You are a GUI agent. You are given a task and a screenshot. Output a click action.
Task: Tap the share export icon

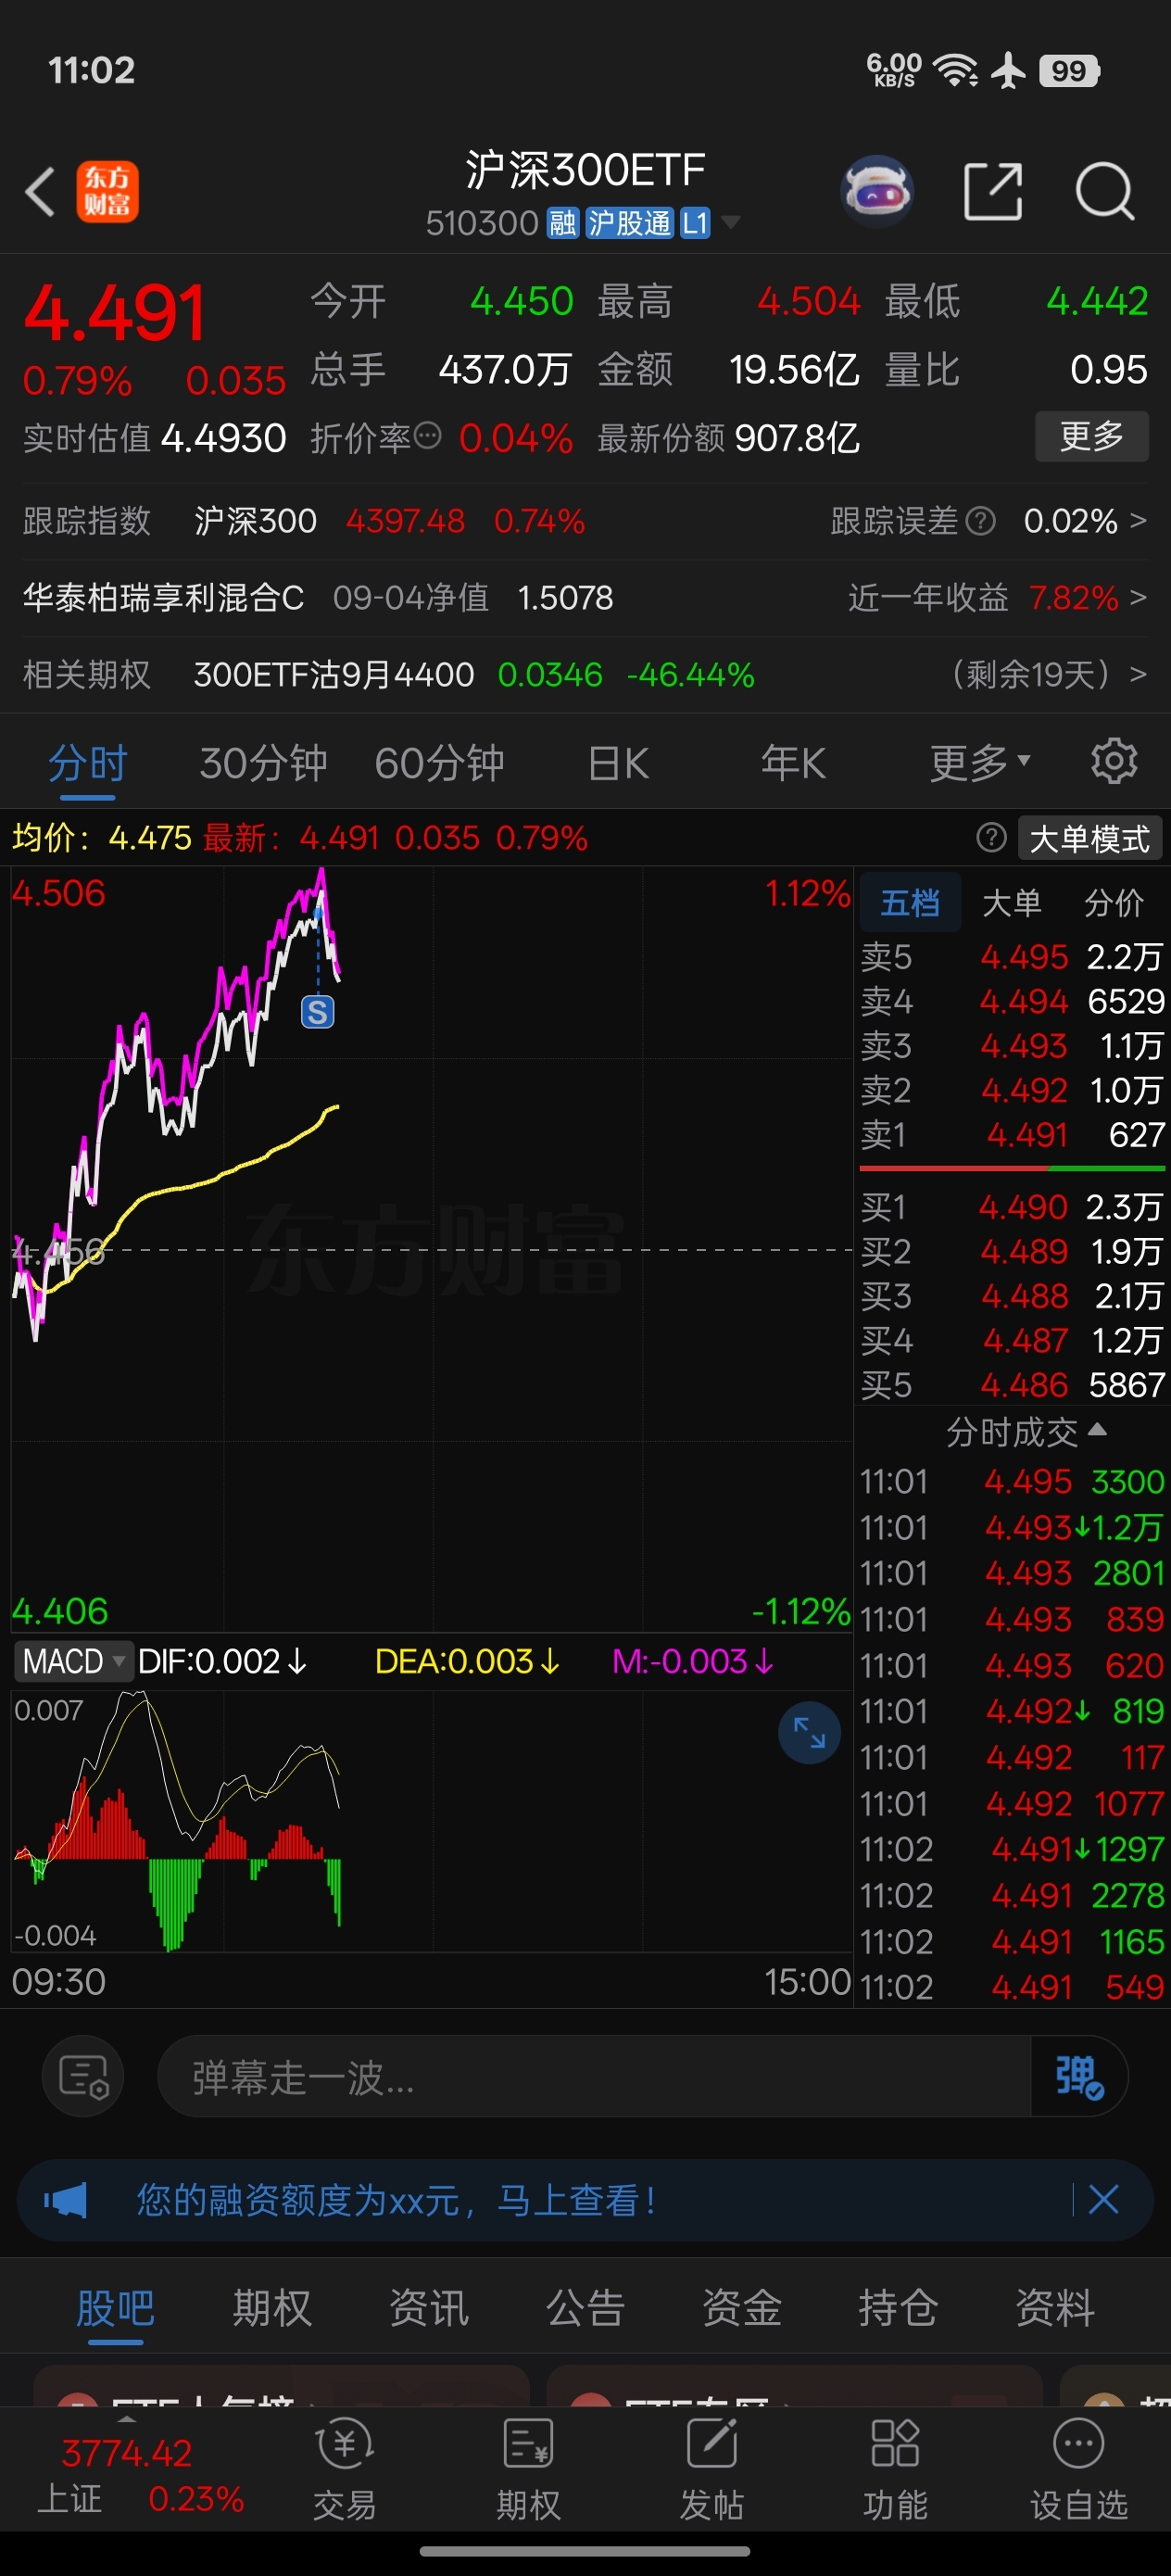tap(993, 190)
